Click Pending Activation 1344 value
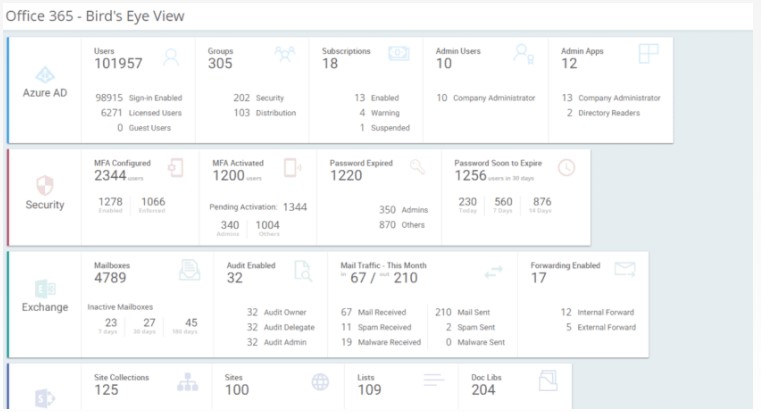 (295, 207)
